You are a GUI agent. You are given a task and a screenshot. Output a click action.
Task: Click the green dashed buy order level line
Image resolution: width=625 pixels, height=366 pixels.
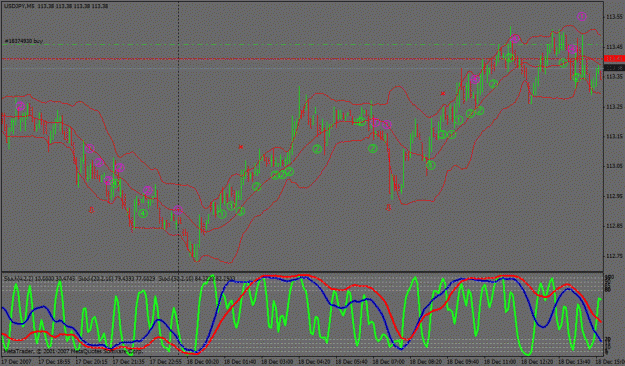point(303,45)
